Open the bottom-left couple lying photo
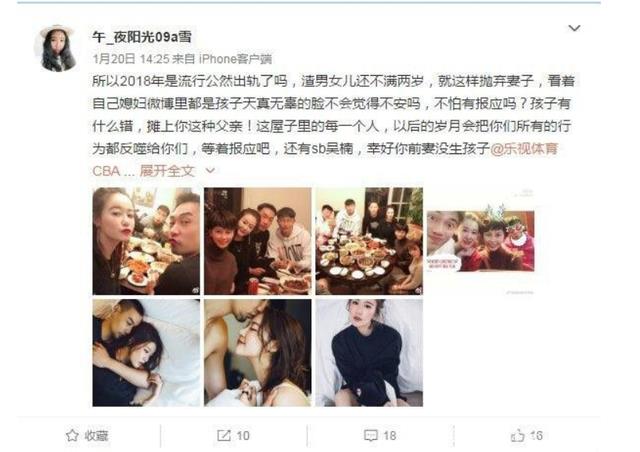The width and height of the screenshot is (640, 452). point(147,353)
